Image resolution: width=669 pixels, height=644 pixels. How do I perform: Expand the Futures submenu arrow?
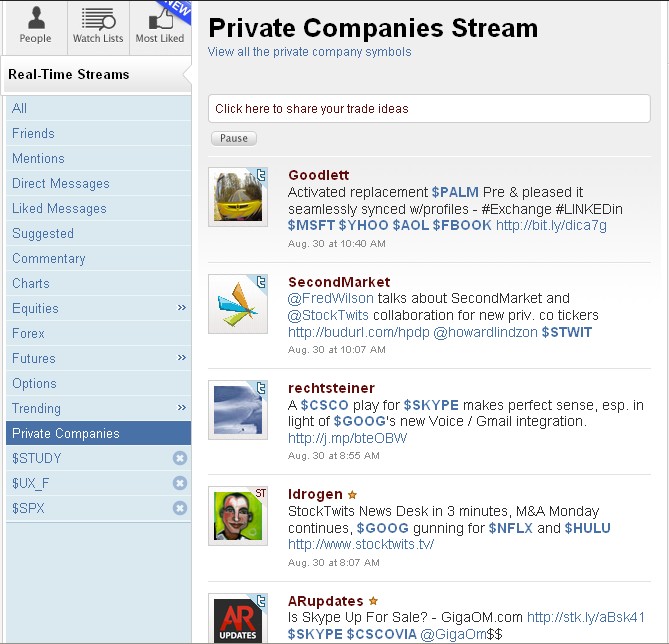click(182, 358)
